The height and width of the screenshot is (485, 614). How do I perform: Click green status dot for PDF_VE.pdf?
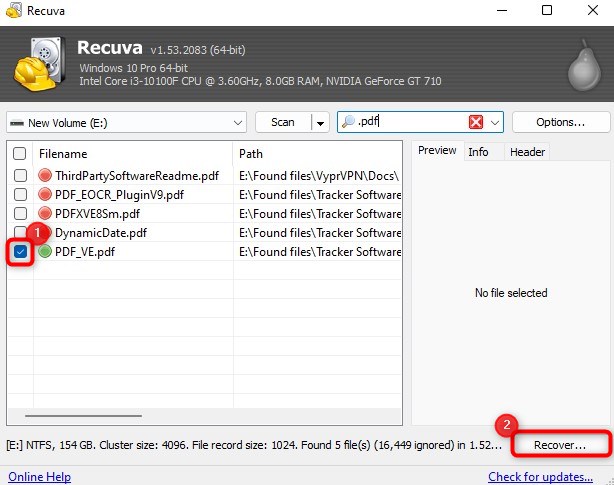45,251
